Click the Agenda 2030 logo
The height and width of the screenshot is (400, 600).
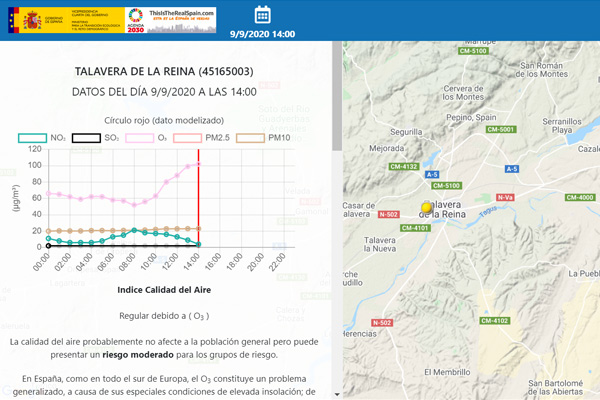(135, 20)
